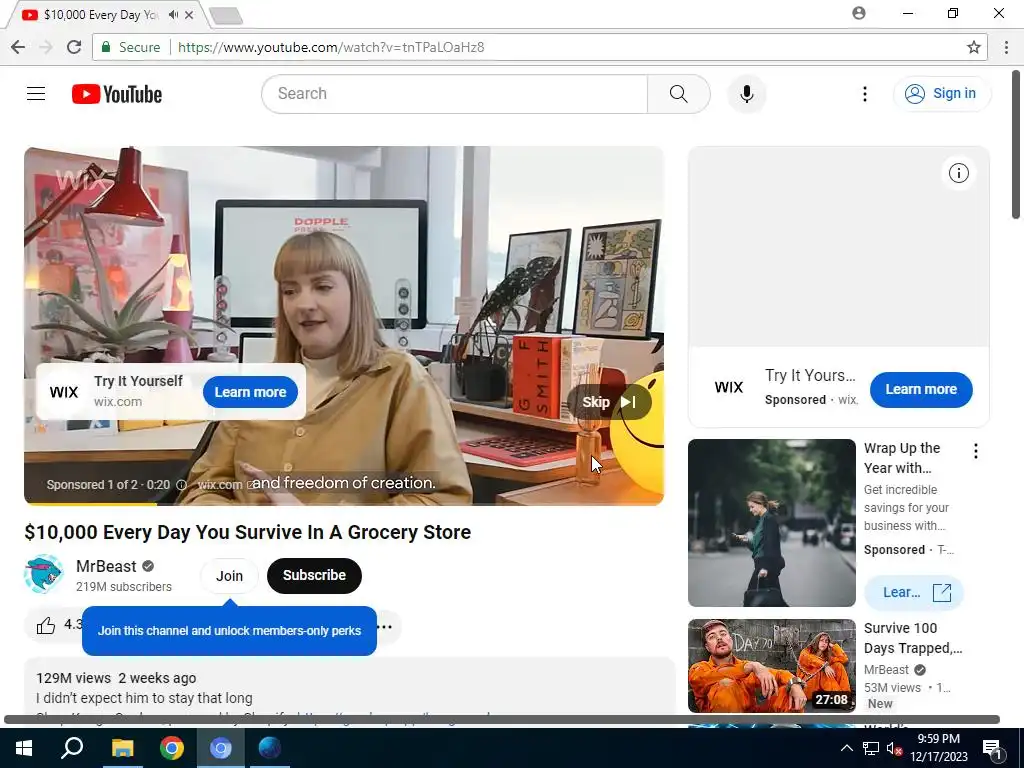Click the browser back arrow
Screen dimensions: 1024x768
click(x=18, y=47)
